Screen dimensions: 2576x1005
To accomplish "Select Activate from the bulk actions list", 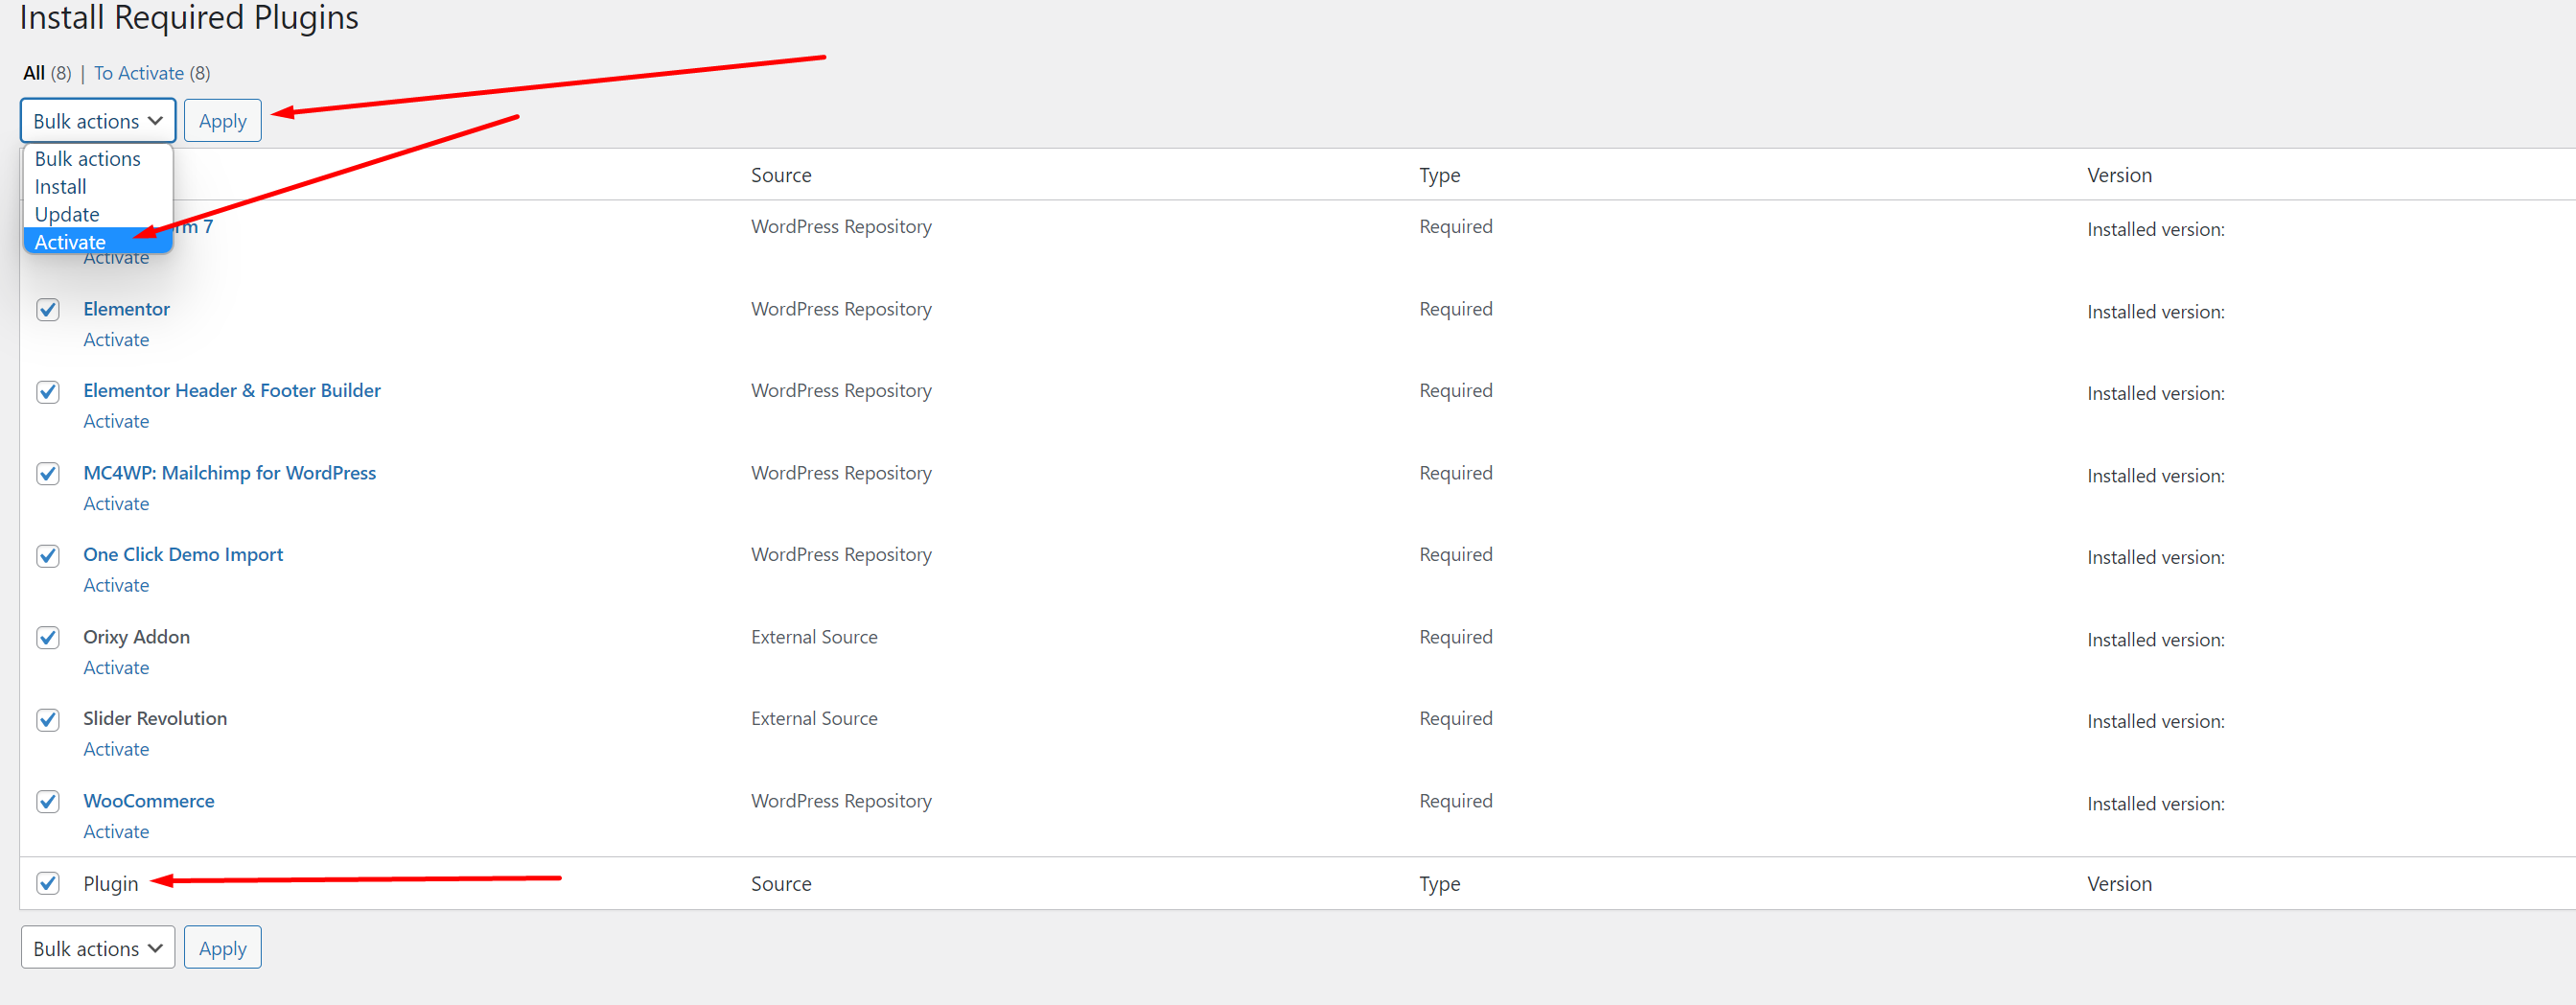I will tap(70, 242).
